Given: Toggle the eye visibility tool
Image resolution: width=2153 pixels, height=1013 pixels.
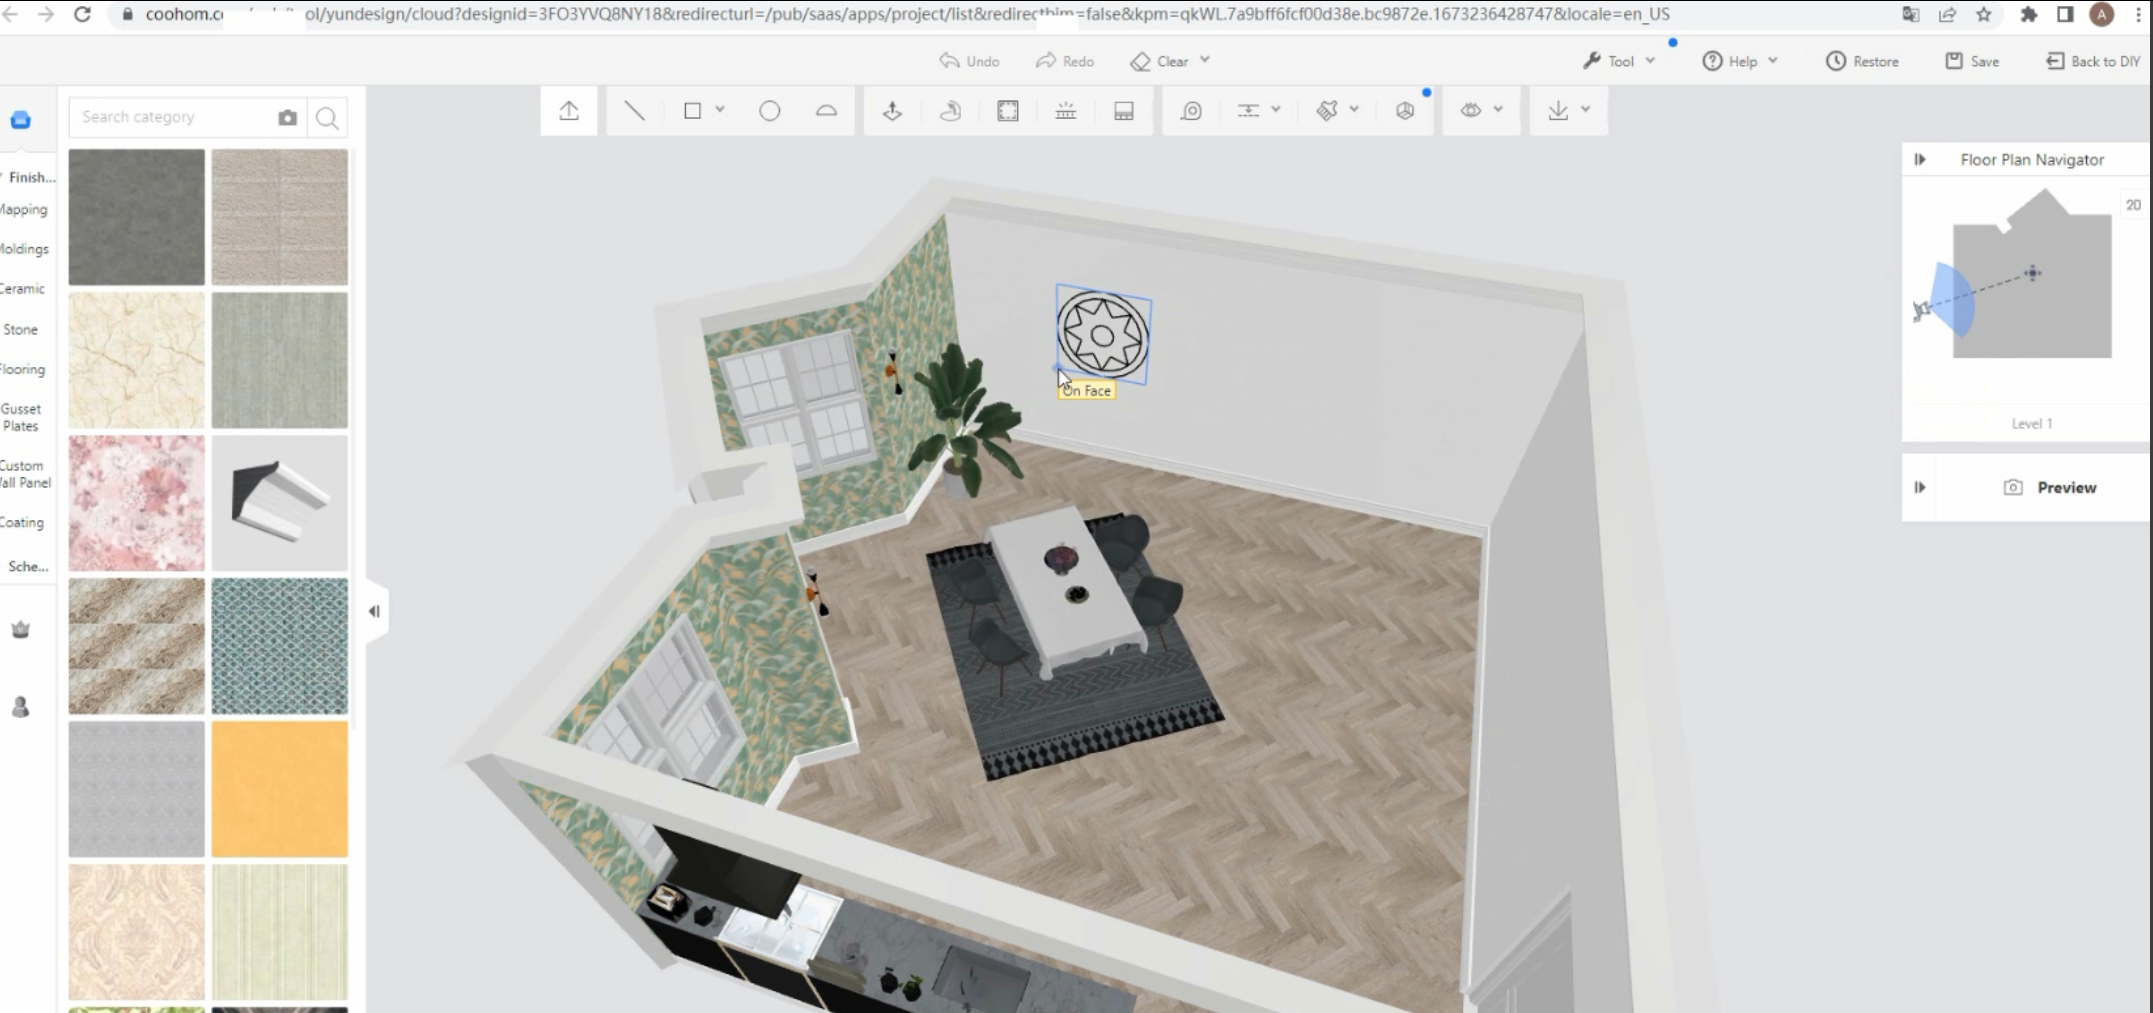Looking at the screenshot, I should 1471,111.
